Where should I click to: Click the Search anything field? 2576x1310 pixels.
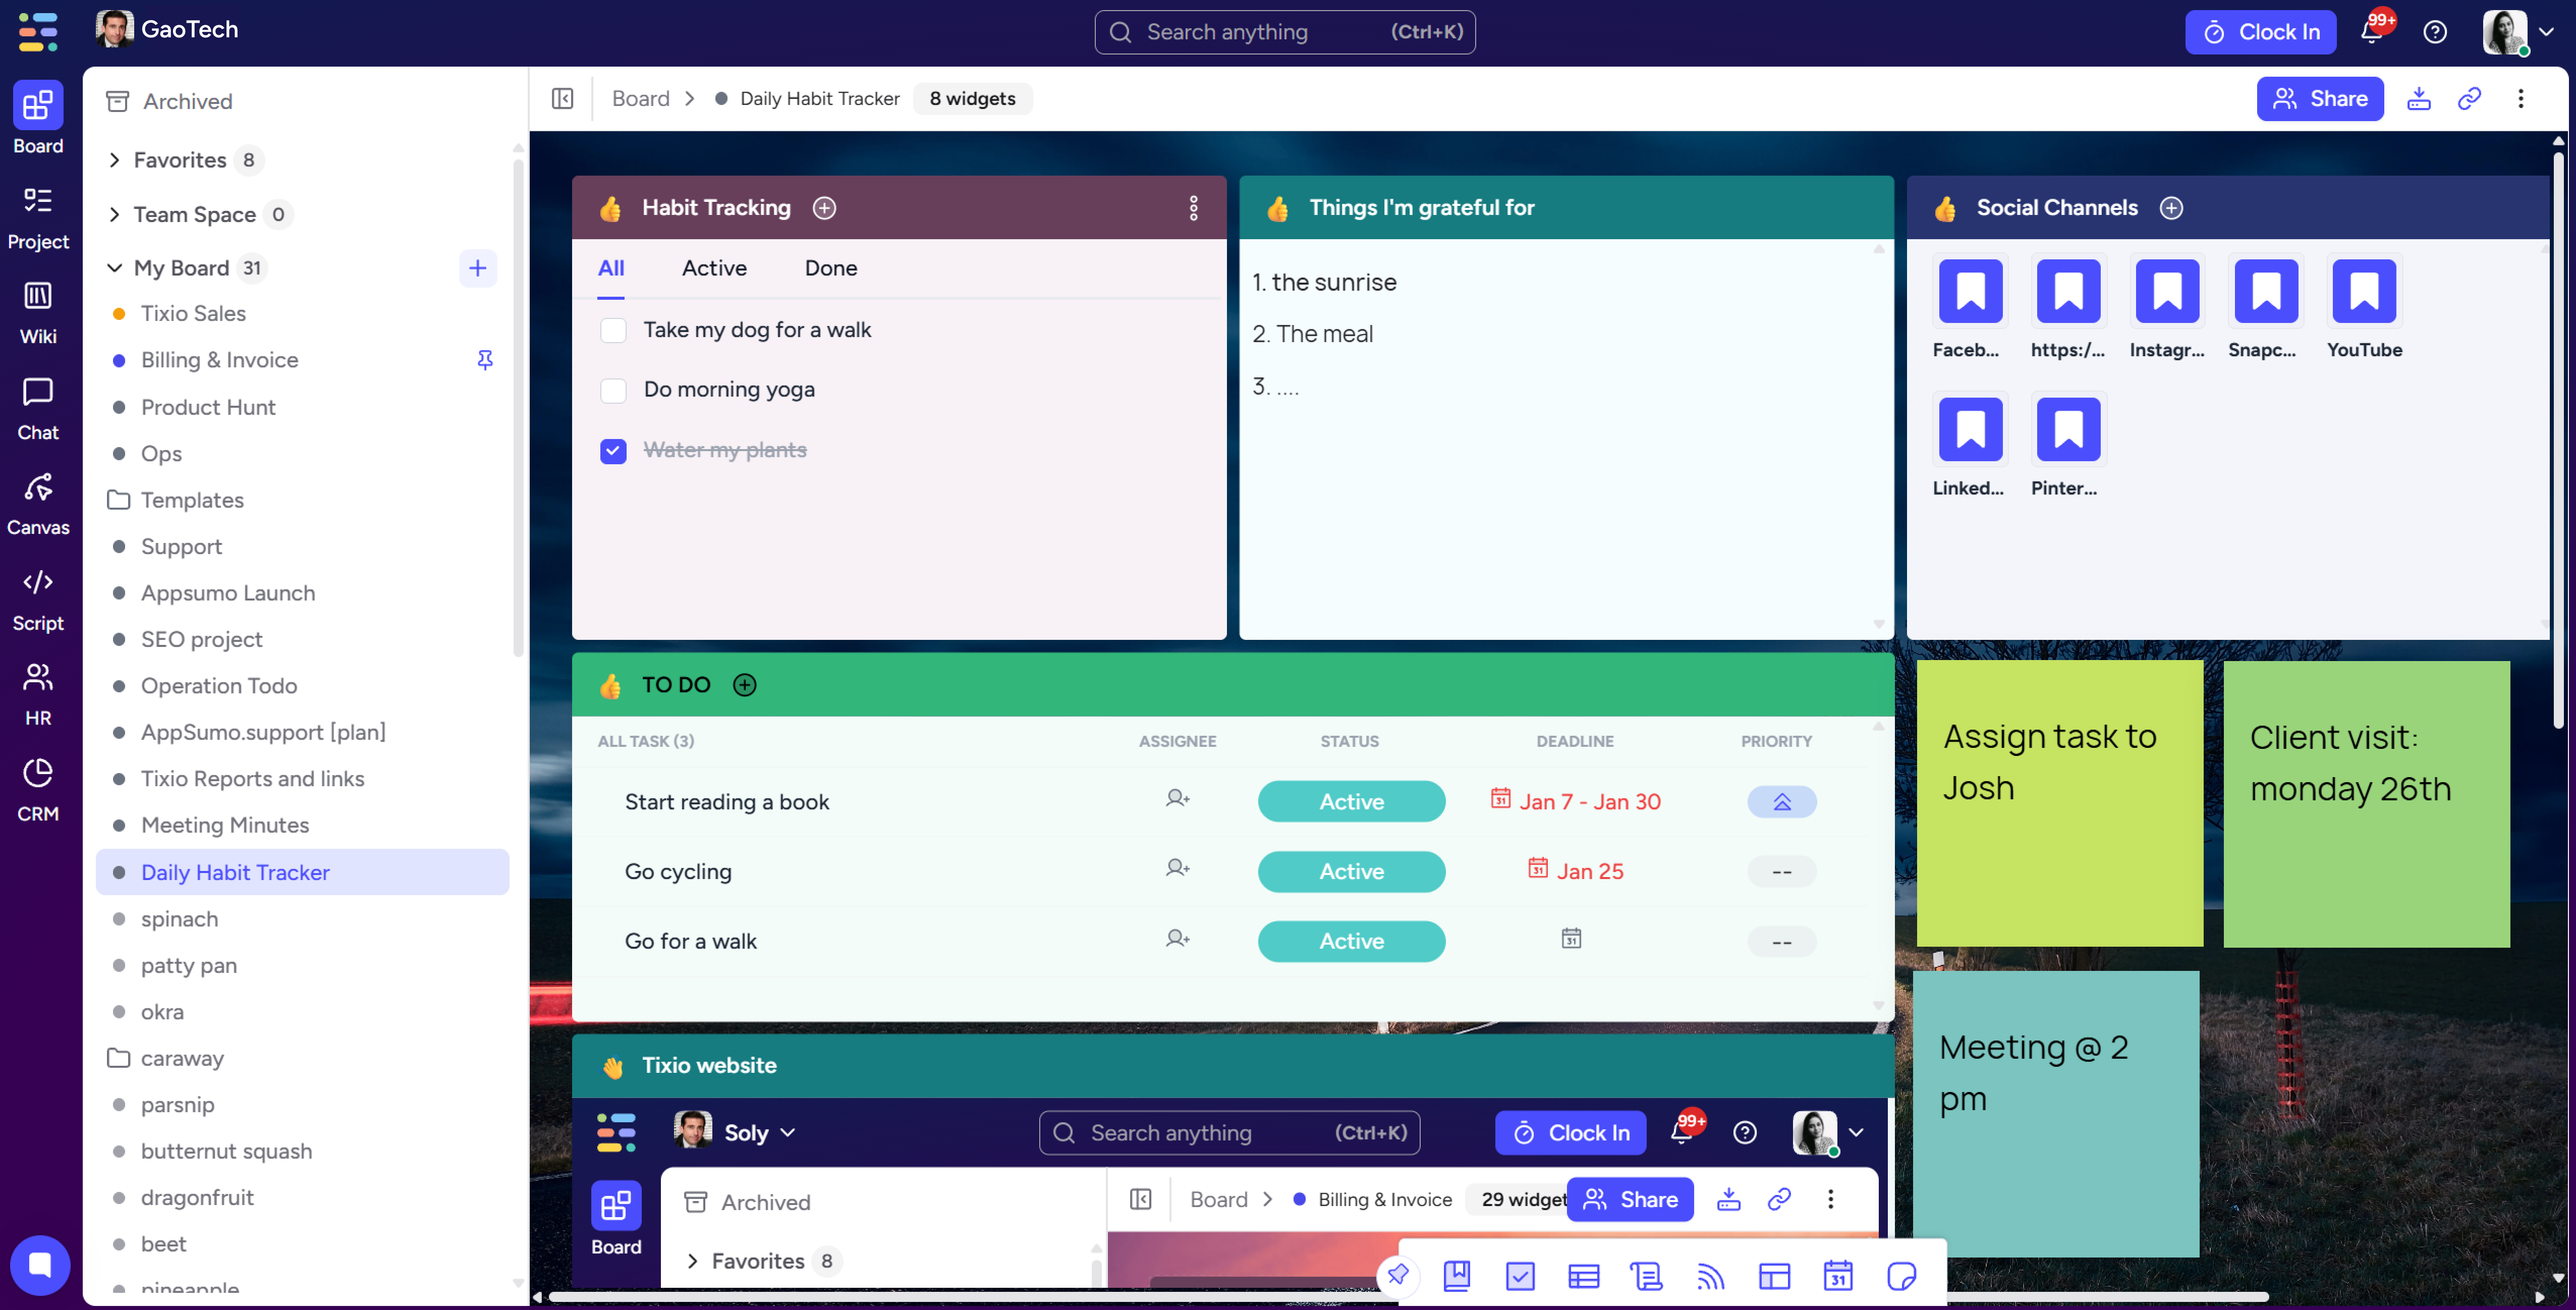[x=1284, y=32]
